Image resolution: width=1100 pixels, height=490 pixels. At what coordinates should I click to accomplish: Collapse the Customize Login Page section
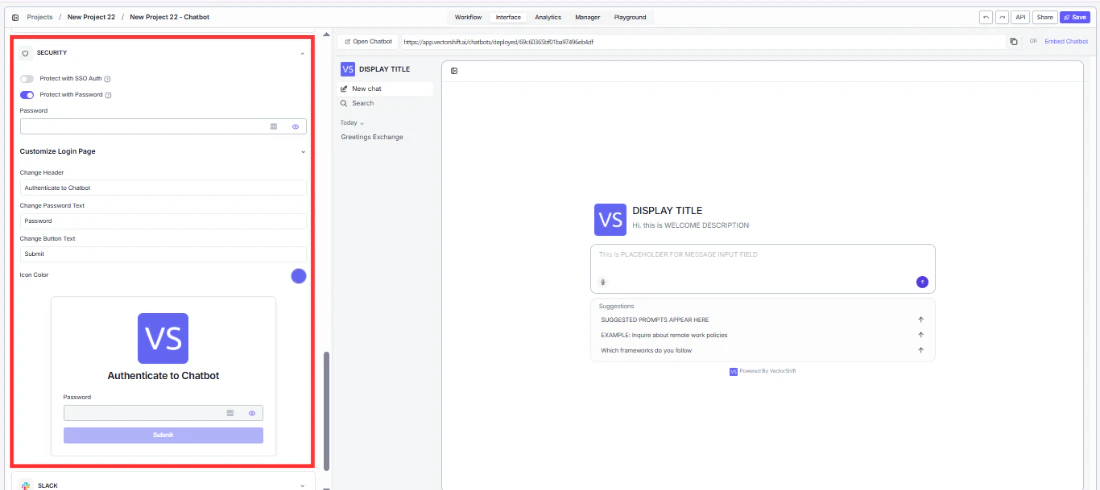click(x=303, y=152)
